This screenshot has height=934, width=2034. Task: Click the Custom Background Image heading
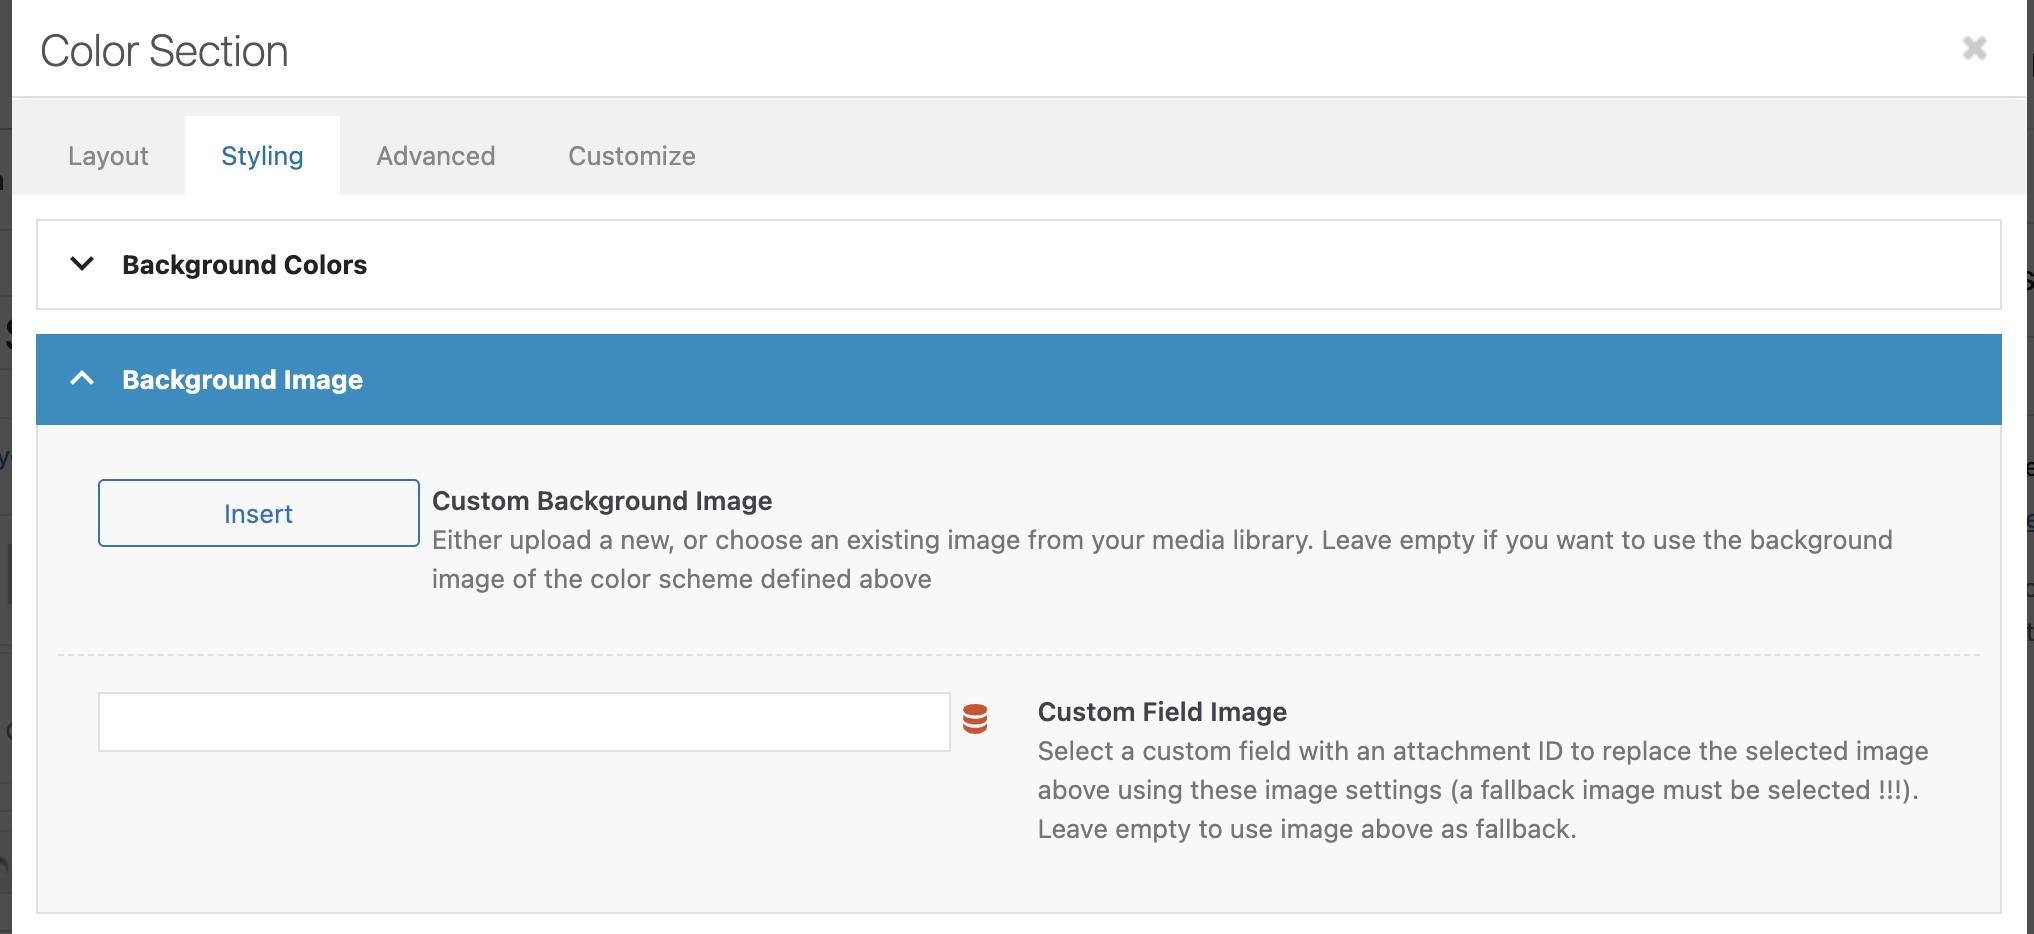point(601,501)
